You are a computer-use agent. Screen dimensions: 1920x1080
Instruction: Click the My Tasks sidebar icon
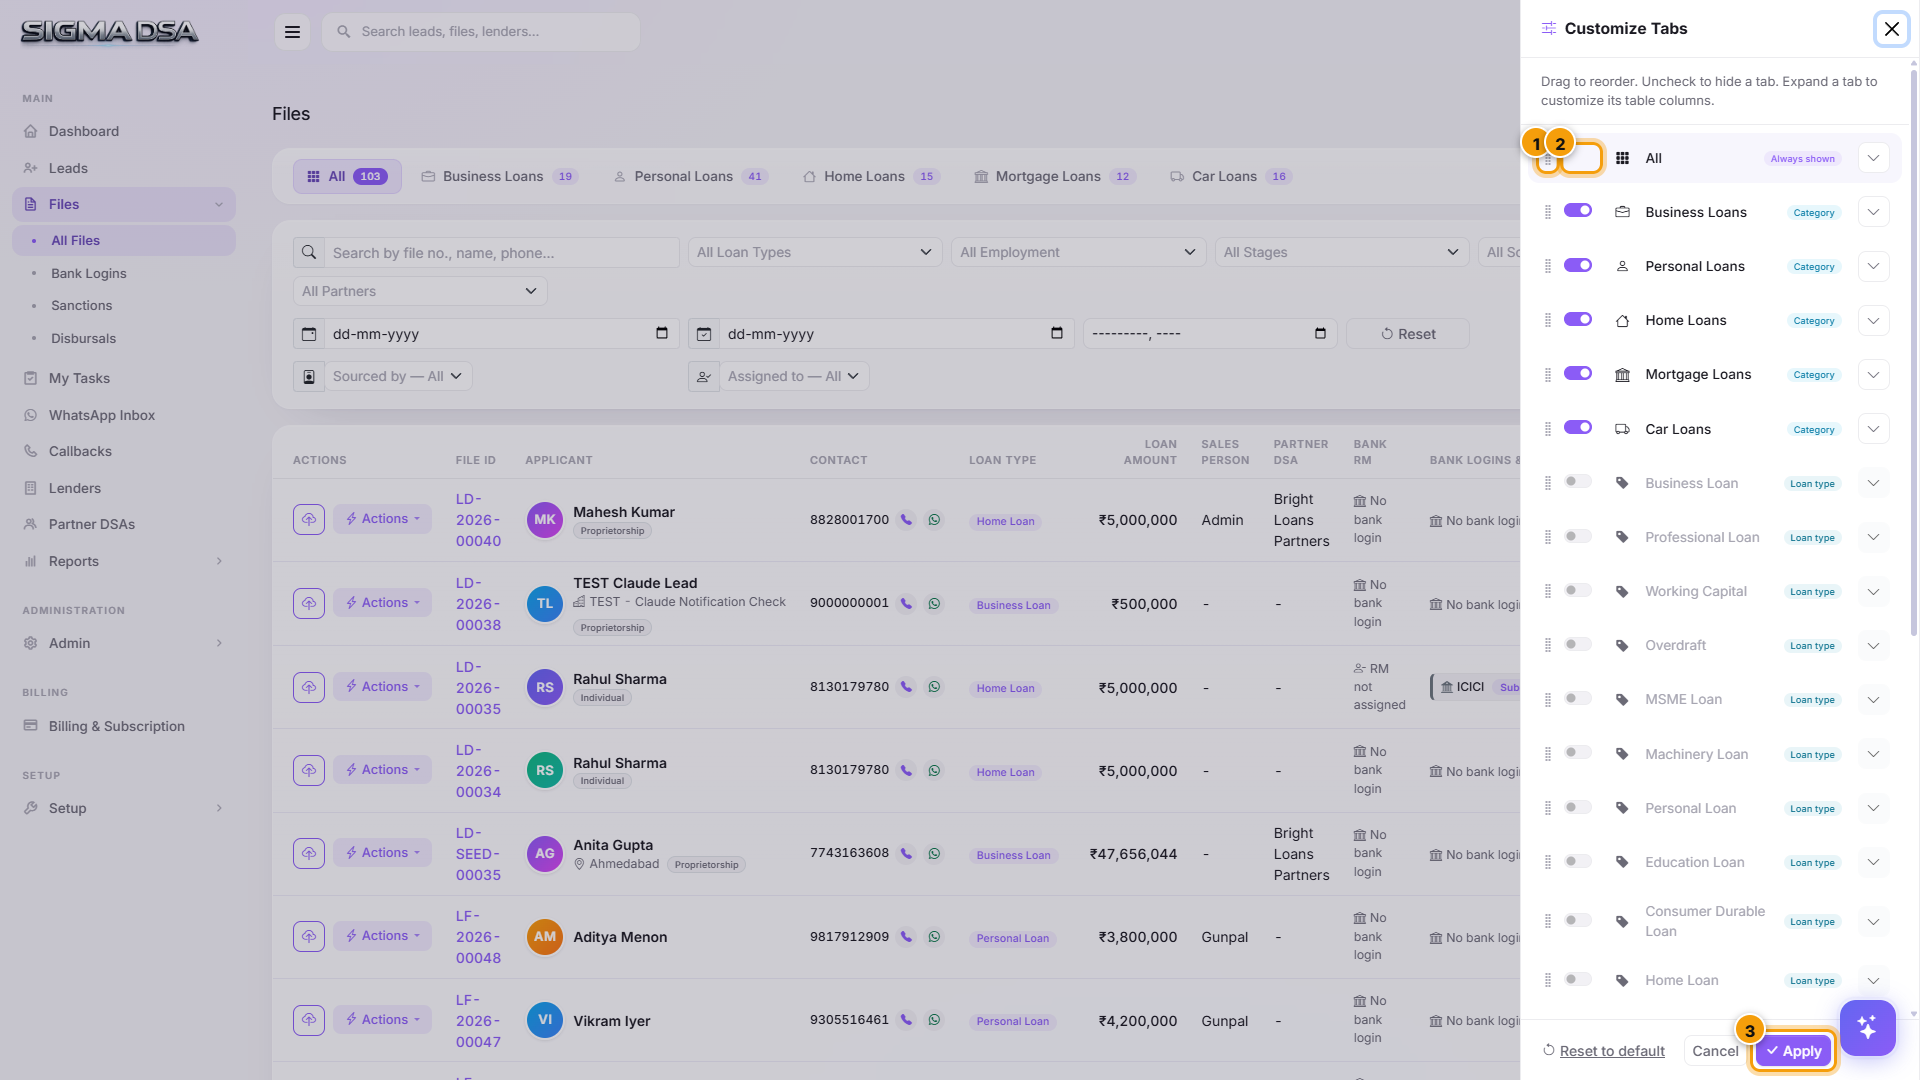[31, 378]
